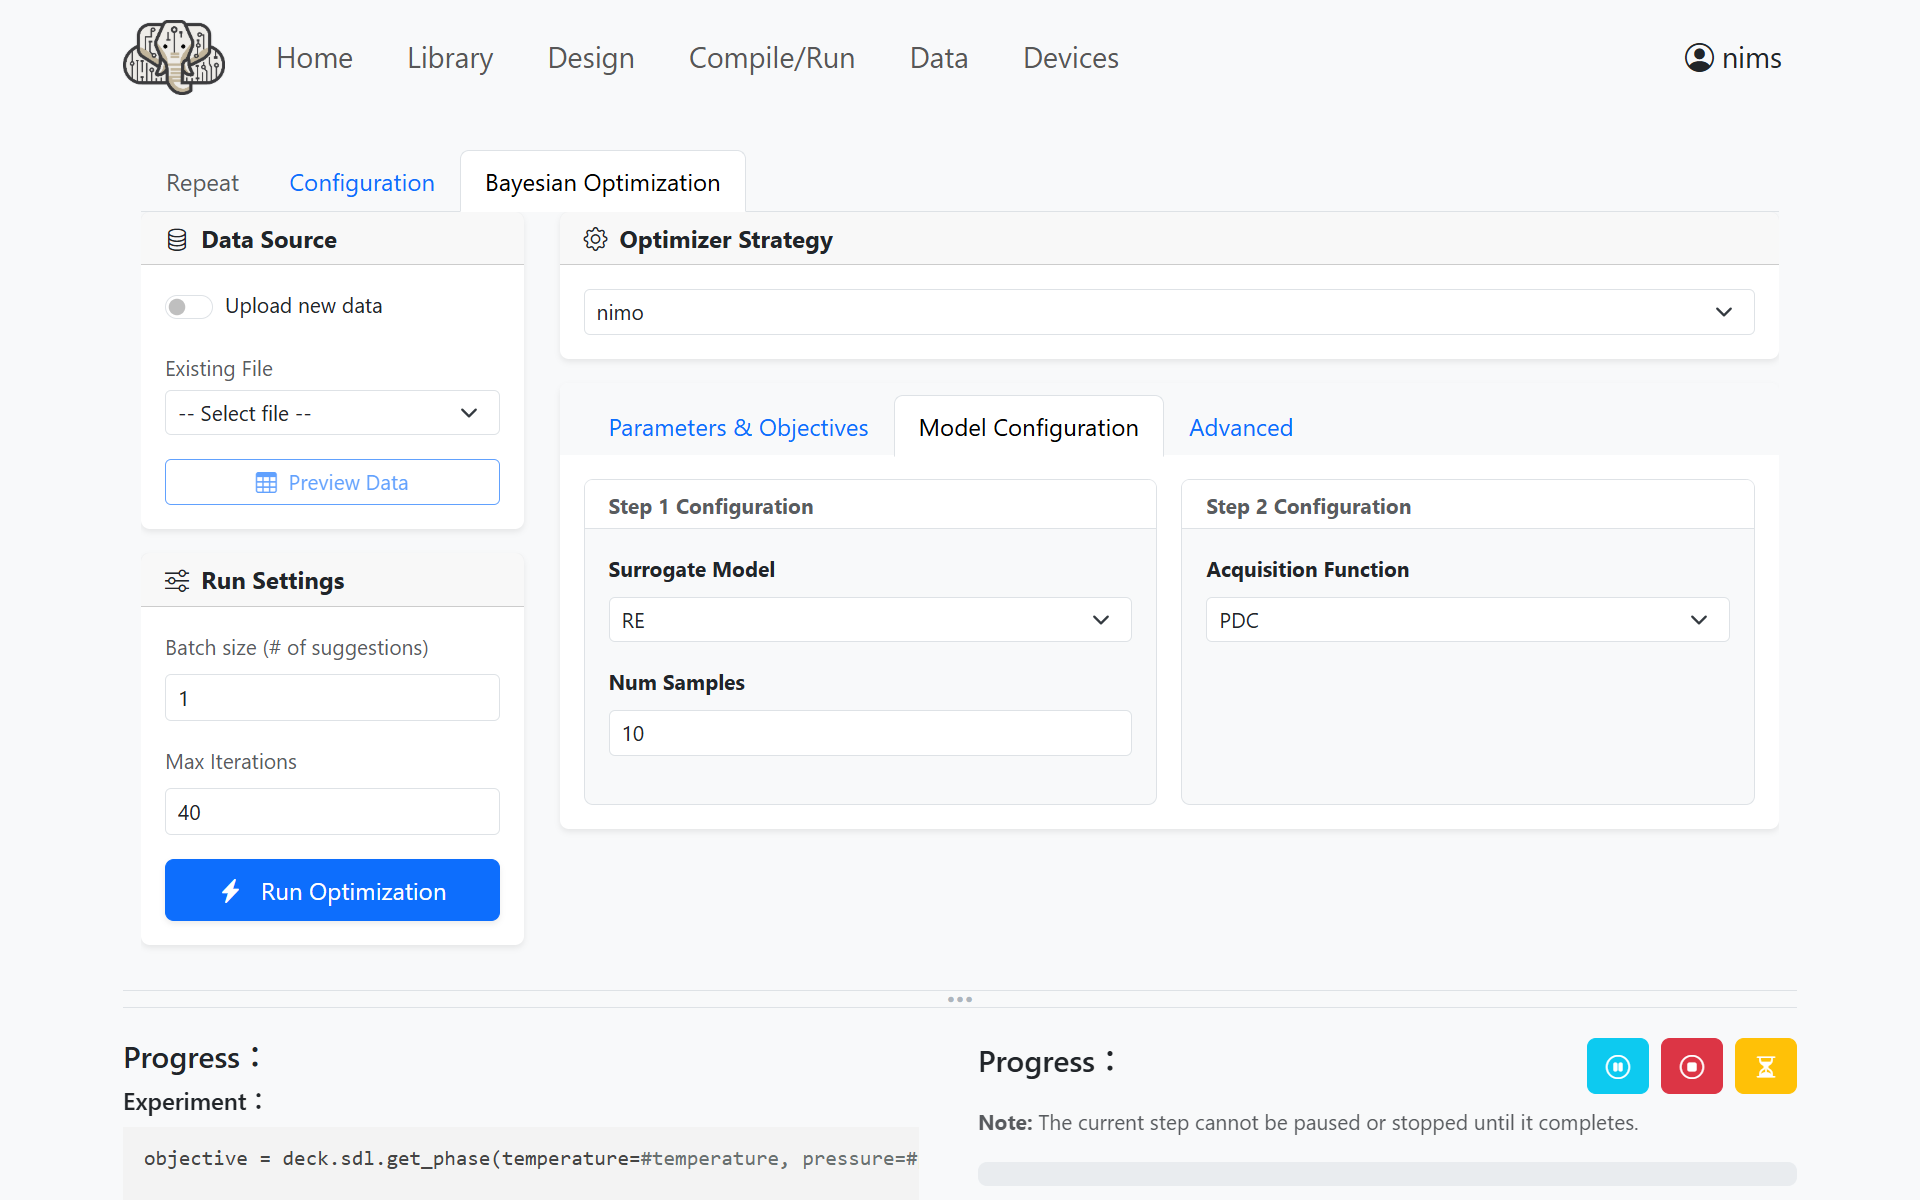Toggle the Upload new data switch
1920x1200 pixels.
pos(188,307)
